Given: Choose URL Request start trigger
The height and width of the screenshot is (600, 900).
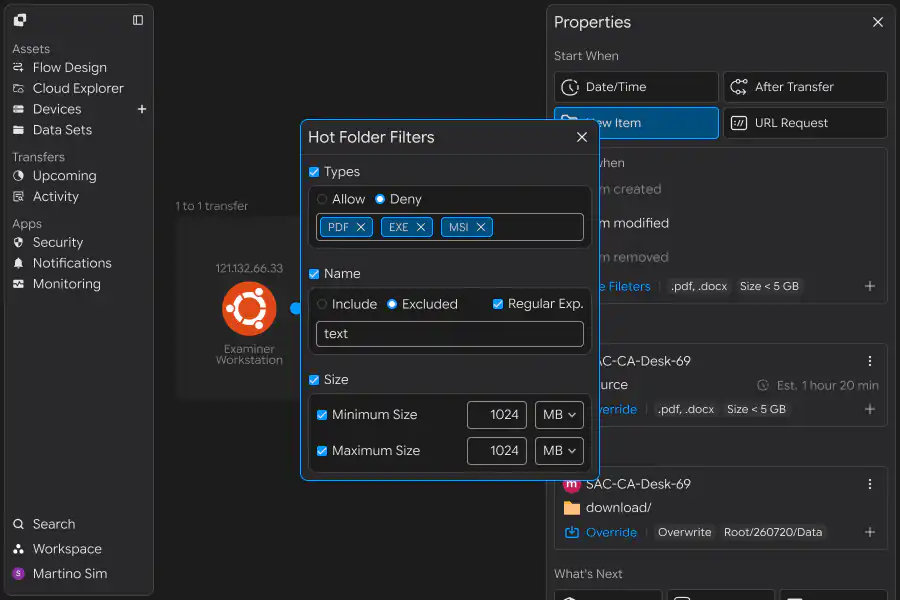Looking at the screenshot, I should (805, 123).
